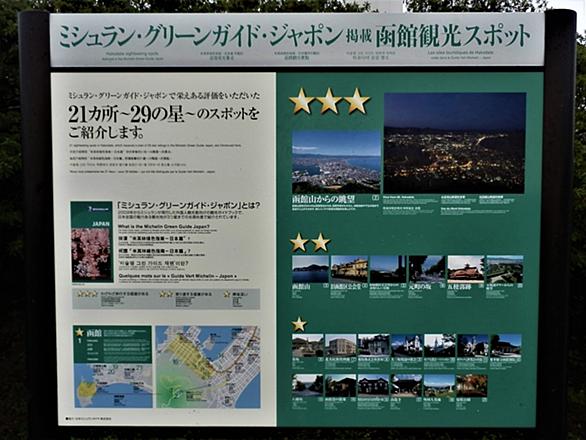The width and height of the screenshot is (586, 440).
Task: Select the aerial view thumbnail ending the two-star row
Action: click(x=505, y=269)
